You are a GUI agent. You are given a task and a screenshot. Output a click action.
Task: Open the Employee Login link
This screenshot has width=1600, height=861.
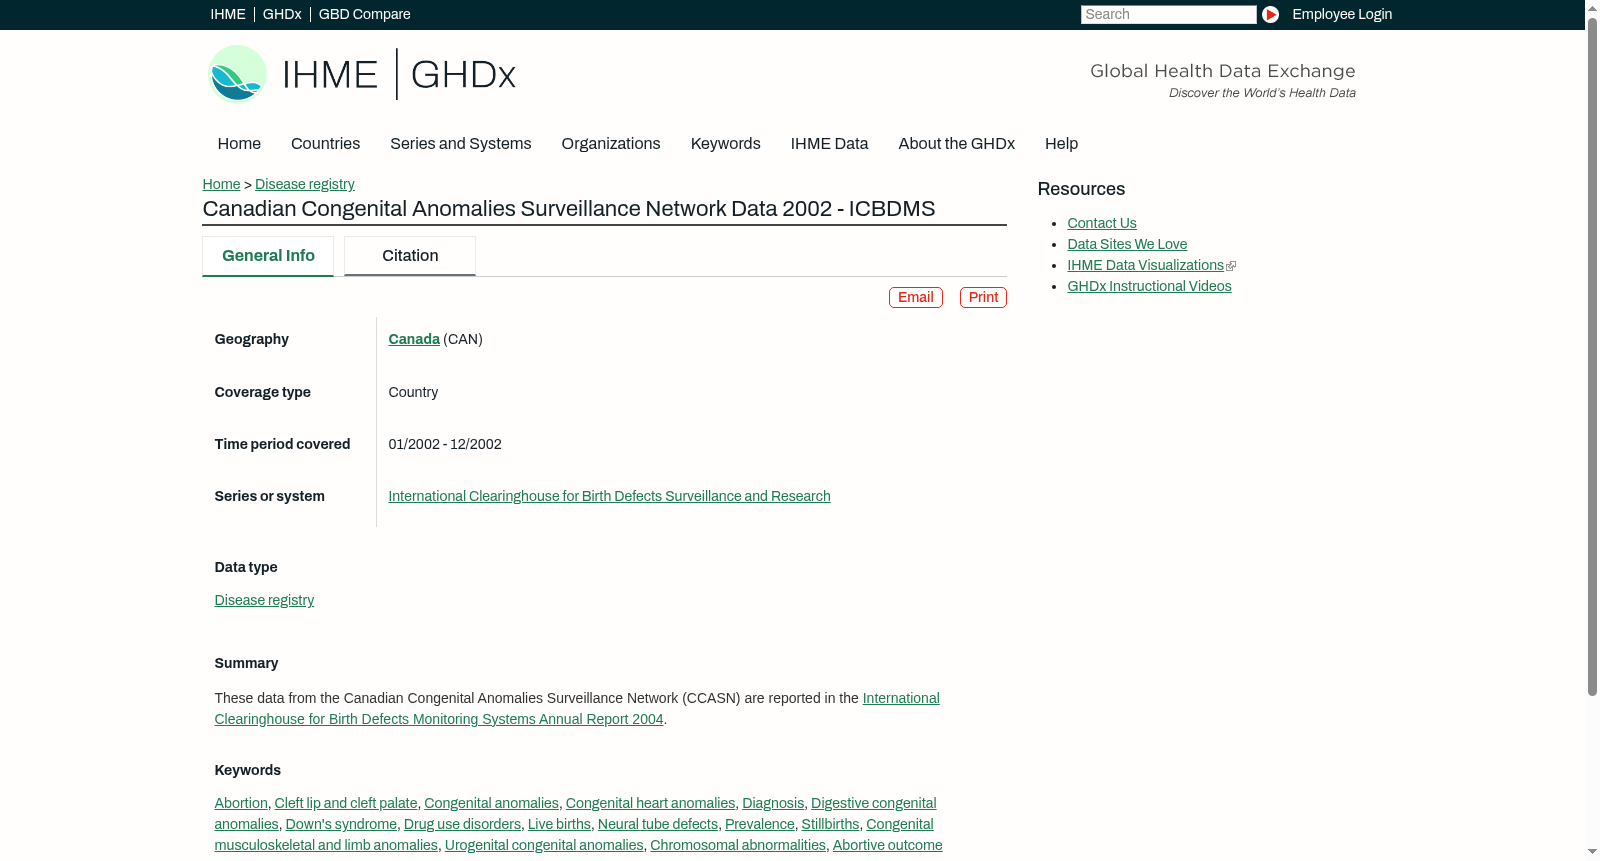1342,14
